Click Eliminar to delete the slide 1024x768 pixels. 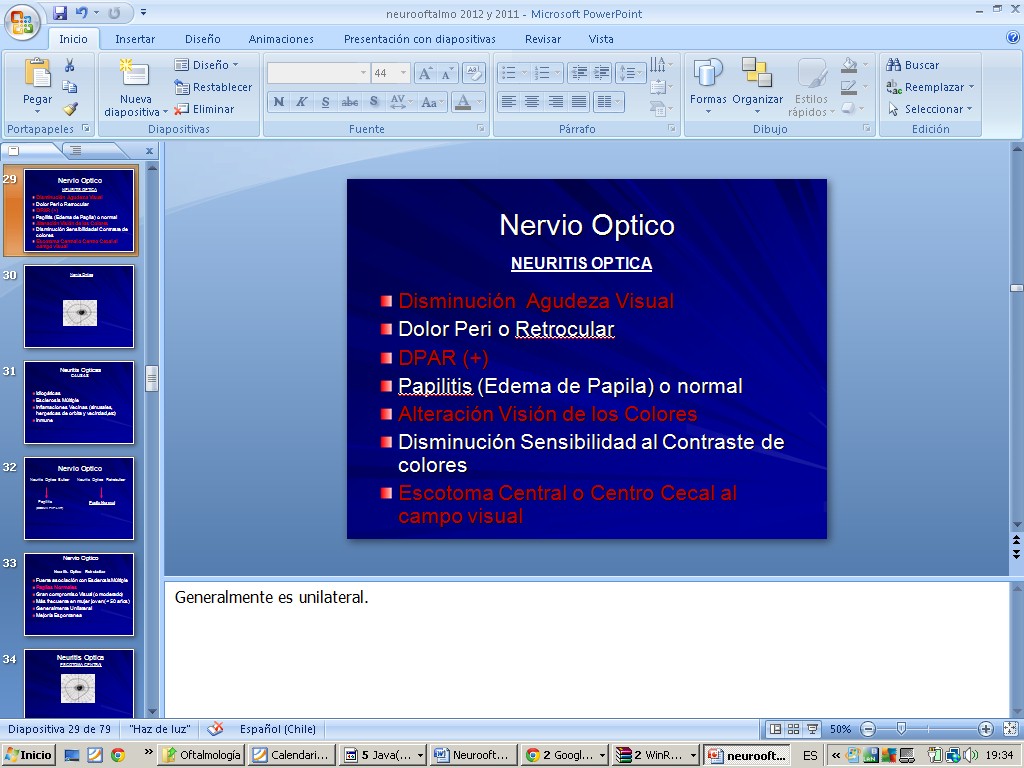205,109
